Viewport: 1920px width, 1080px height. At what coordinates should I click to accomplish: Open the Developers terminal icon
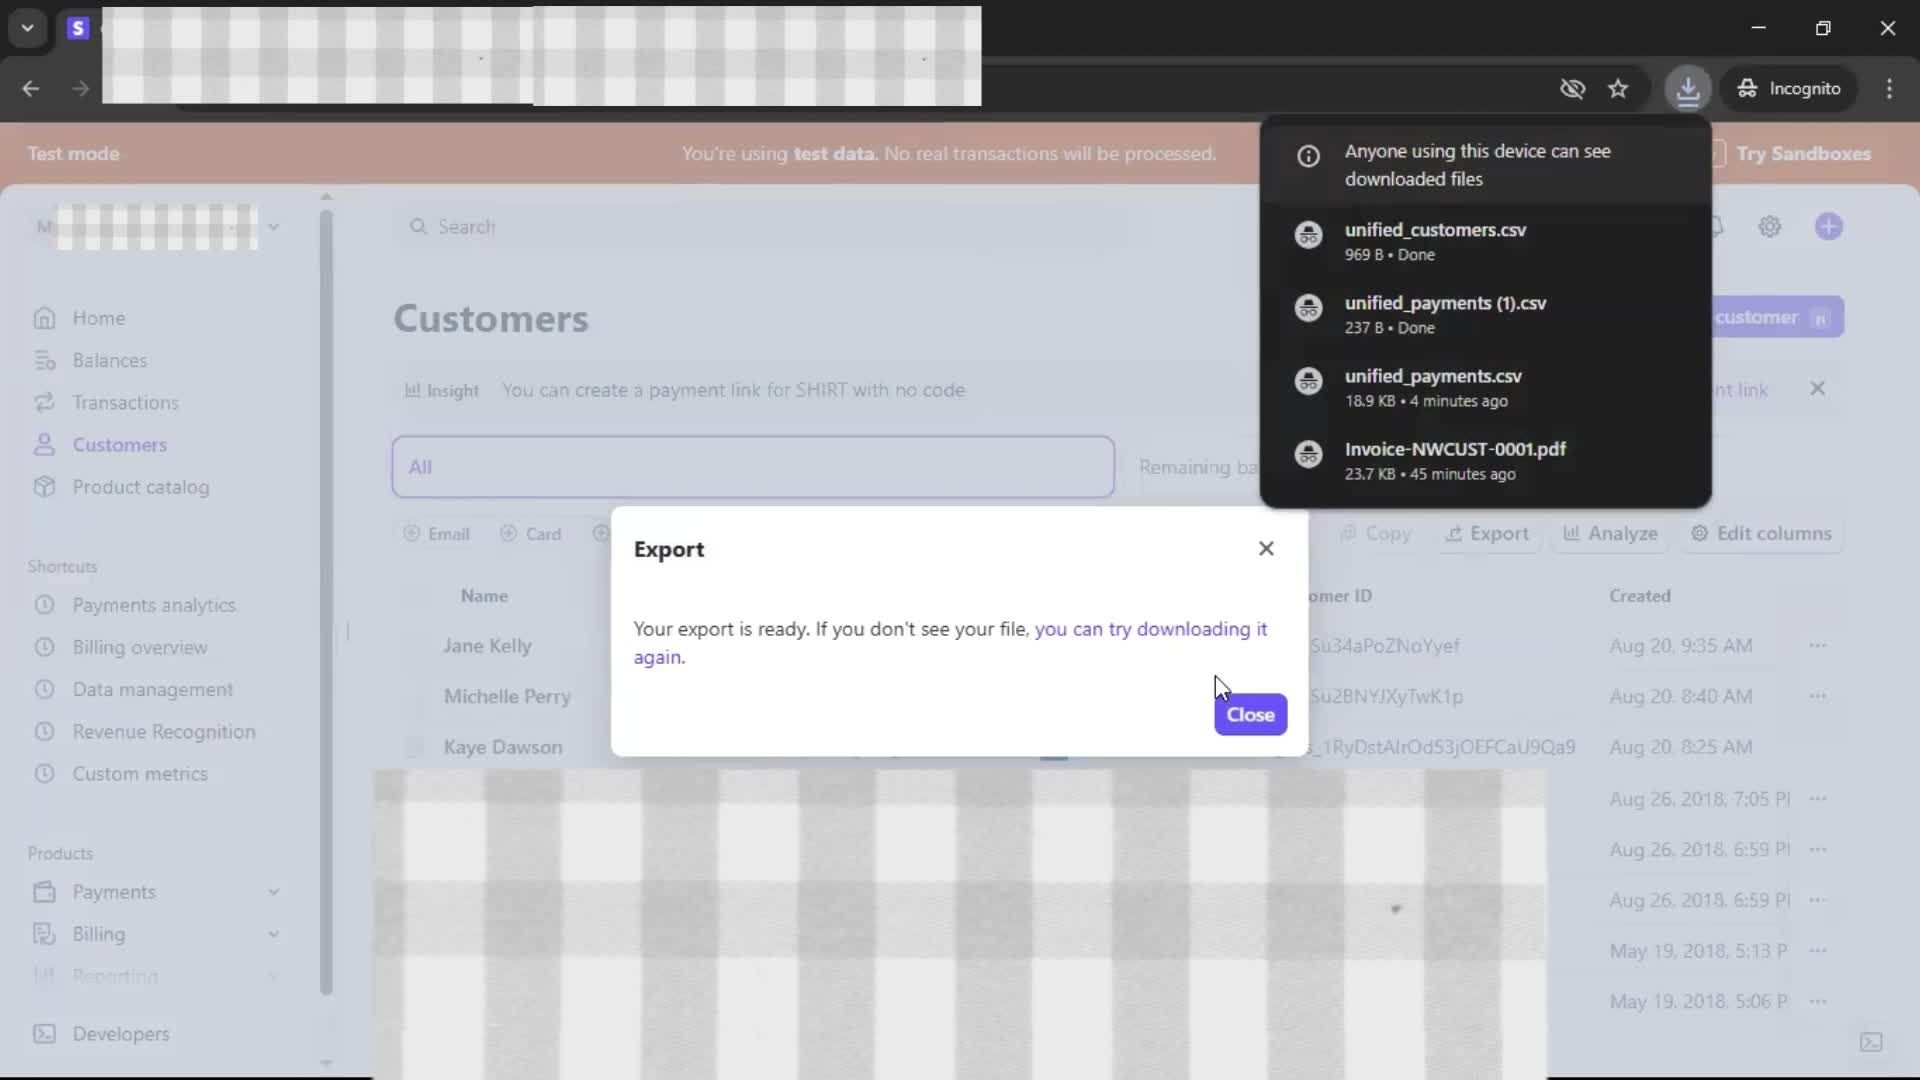[x=44, y=1034]
